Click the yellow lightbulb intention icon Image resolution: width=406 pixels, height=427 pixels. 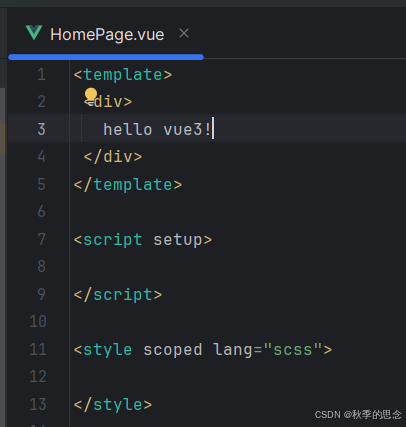pyautogui.click(x=91, y=96)
